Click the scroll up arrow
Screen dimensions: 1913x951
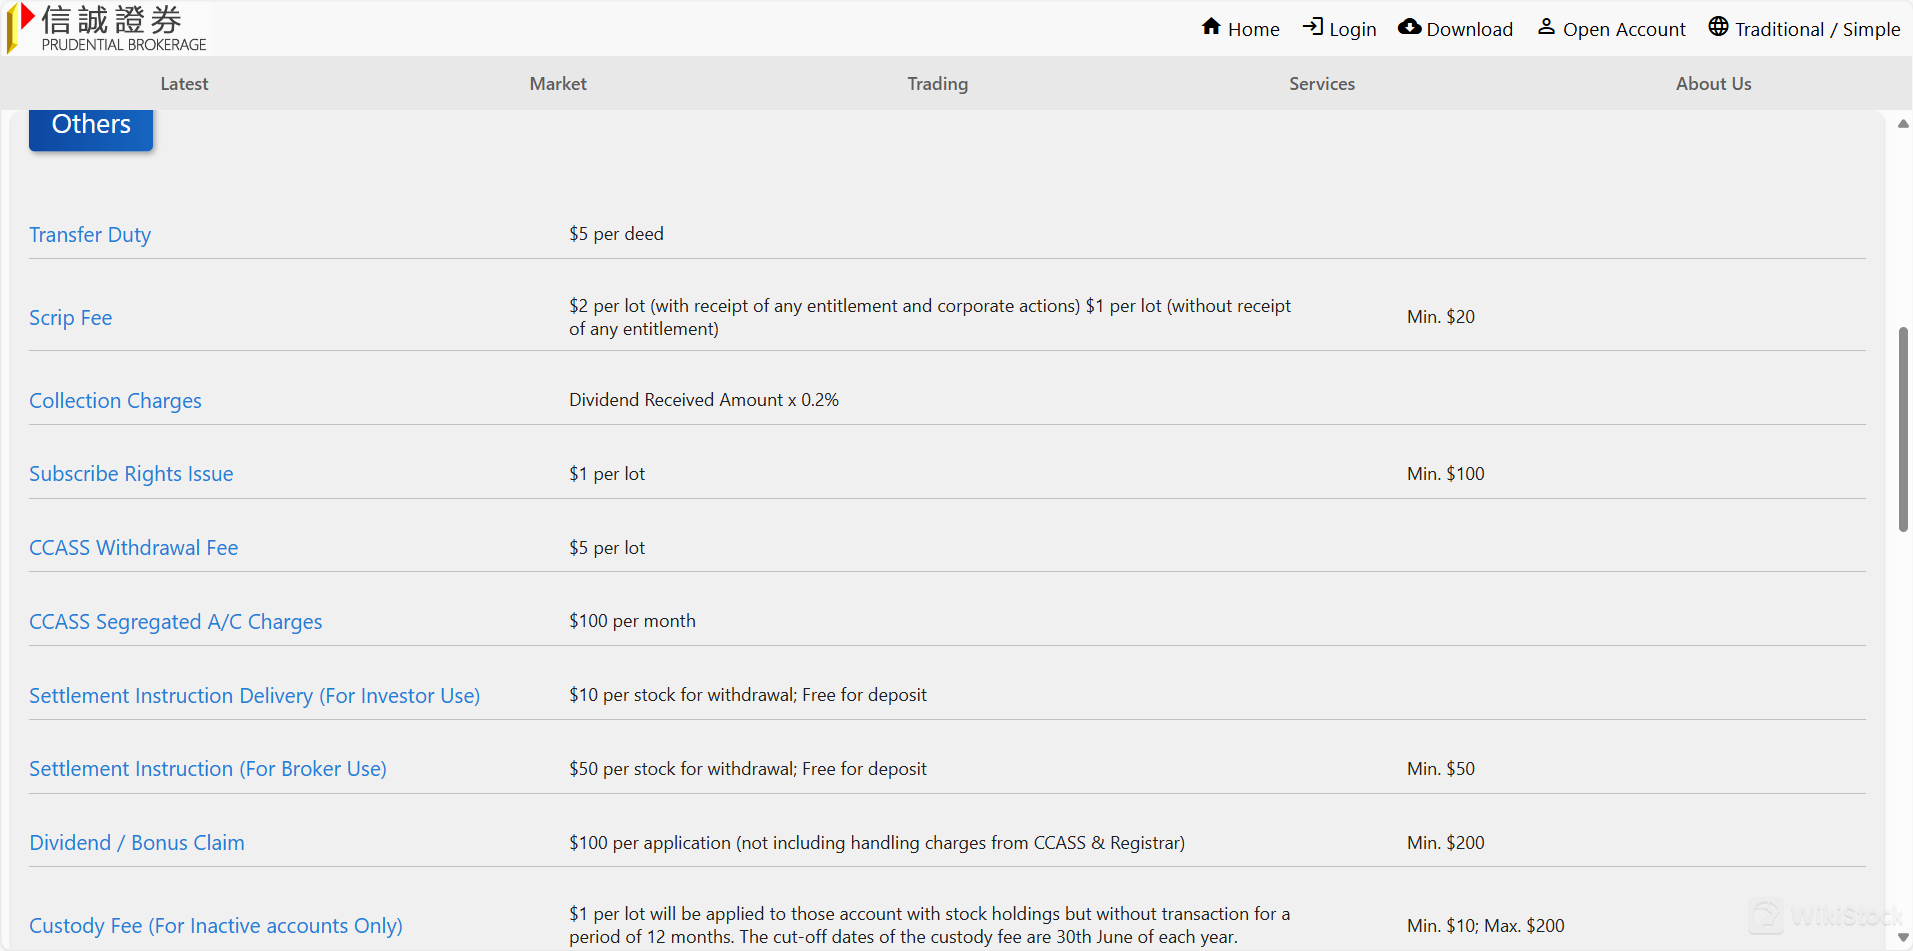(x=1903, y=124)
